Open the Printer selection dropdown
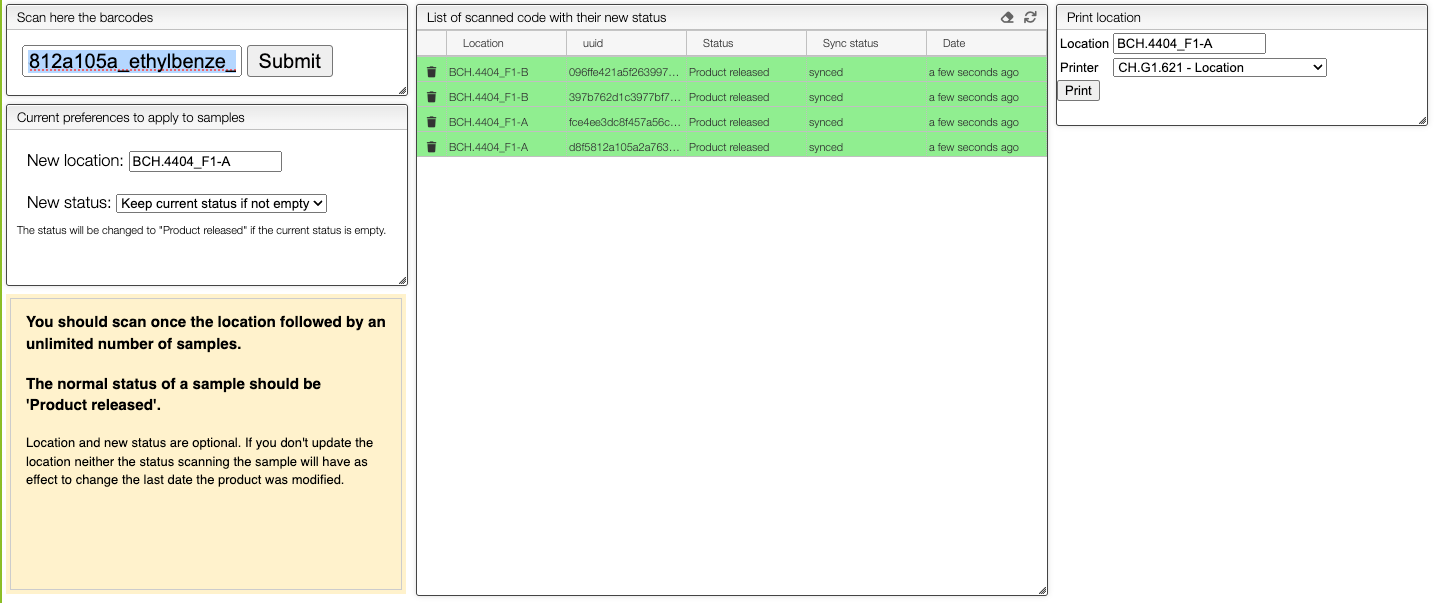 tap(1219, 67)
